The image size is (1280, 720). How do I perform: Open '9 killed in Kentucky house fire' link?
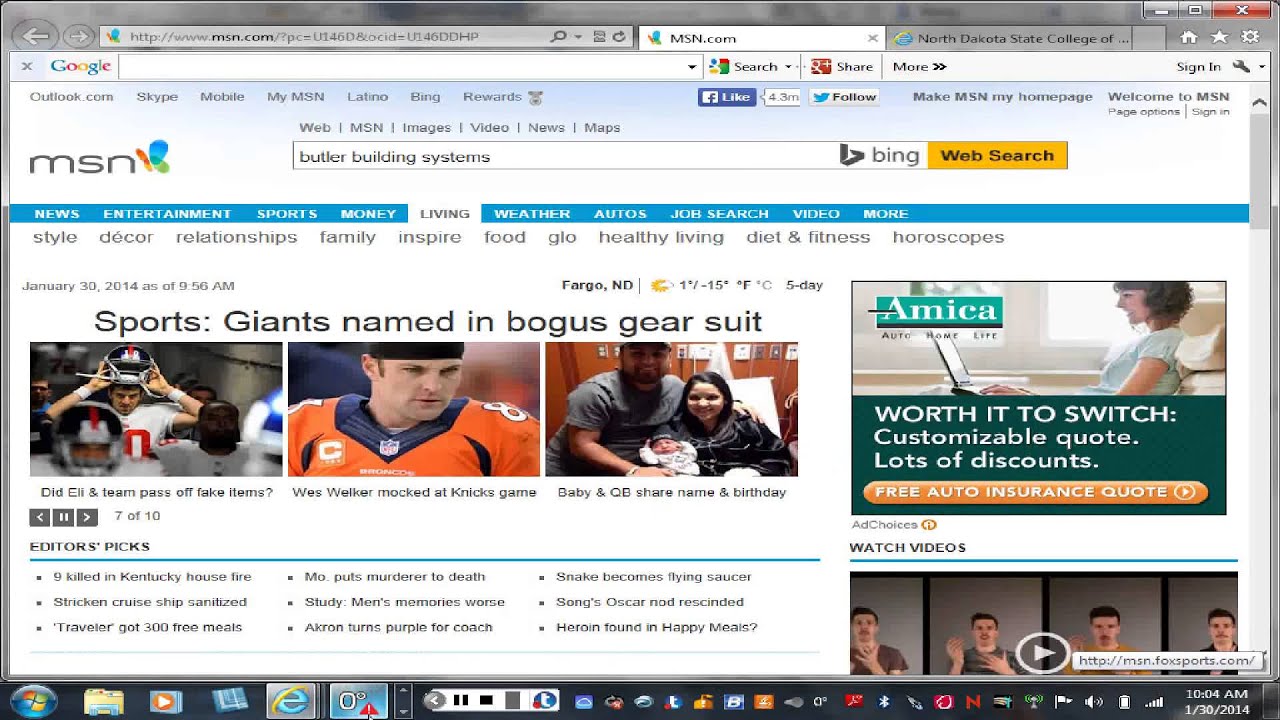click(x=152, y=577)
